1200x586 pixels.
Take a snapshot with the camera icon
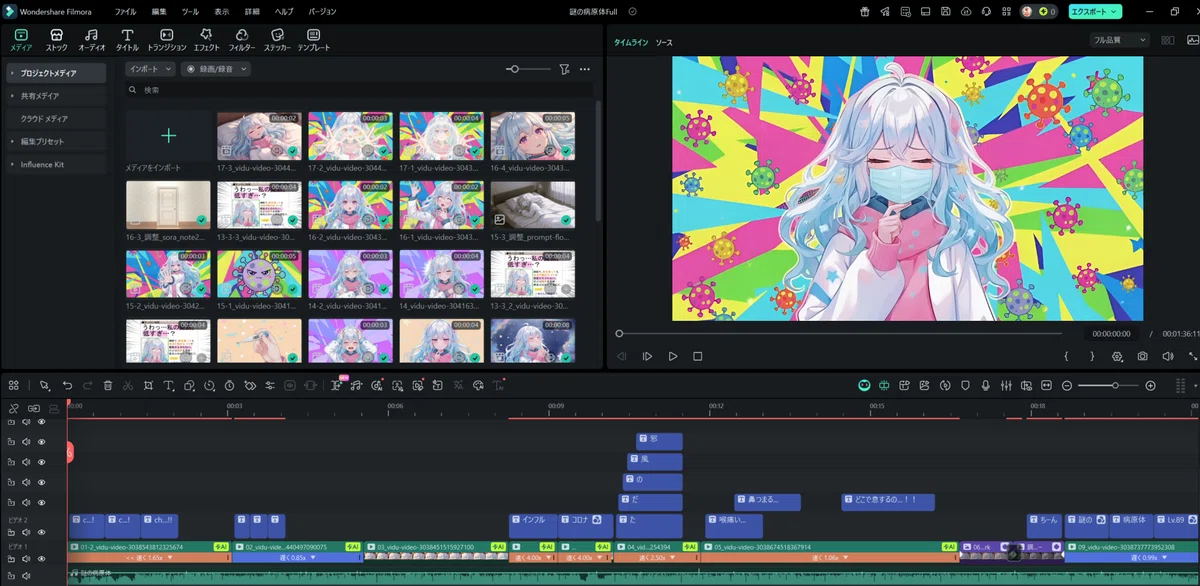tap(1143, 356)
